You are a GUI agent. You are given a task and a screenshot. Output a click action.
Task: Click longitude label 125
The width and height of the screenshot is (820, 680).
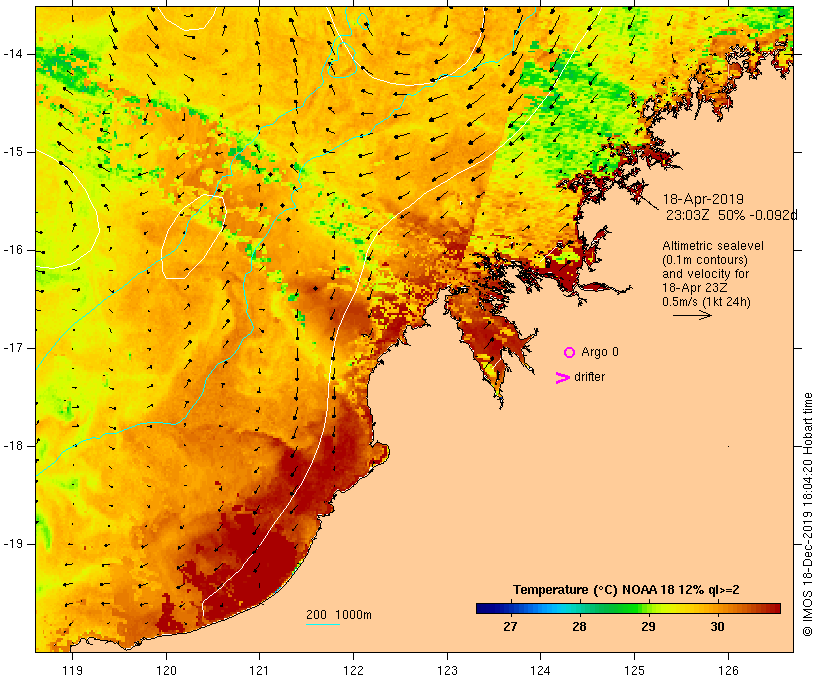[x=634, y=670]
